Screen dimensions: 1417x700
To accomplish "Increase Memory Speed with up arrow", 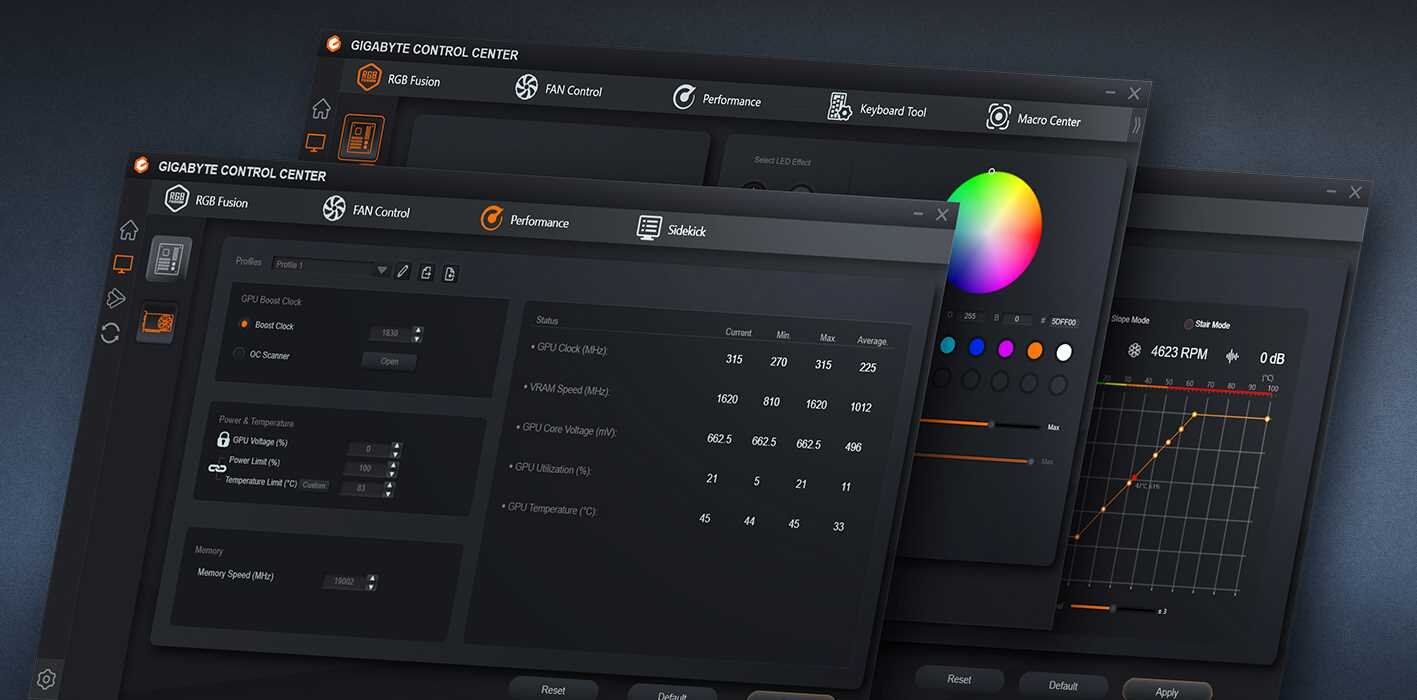I will pyautogui.click(x=372, y=578).
